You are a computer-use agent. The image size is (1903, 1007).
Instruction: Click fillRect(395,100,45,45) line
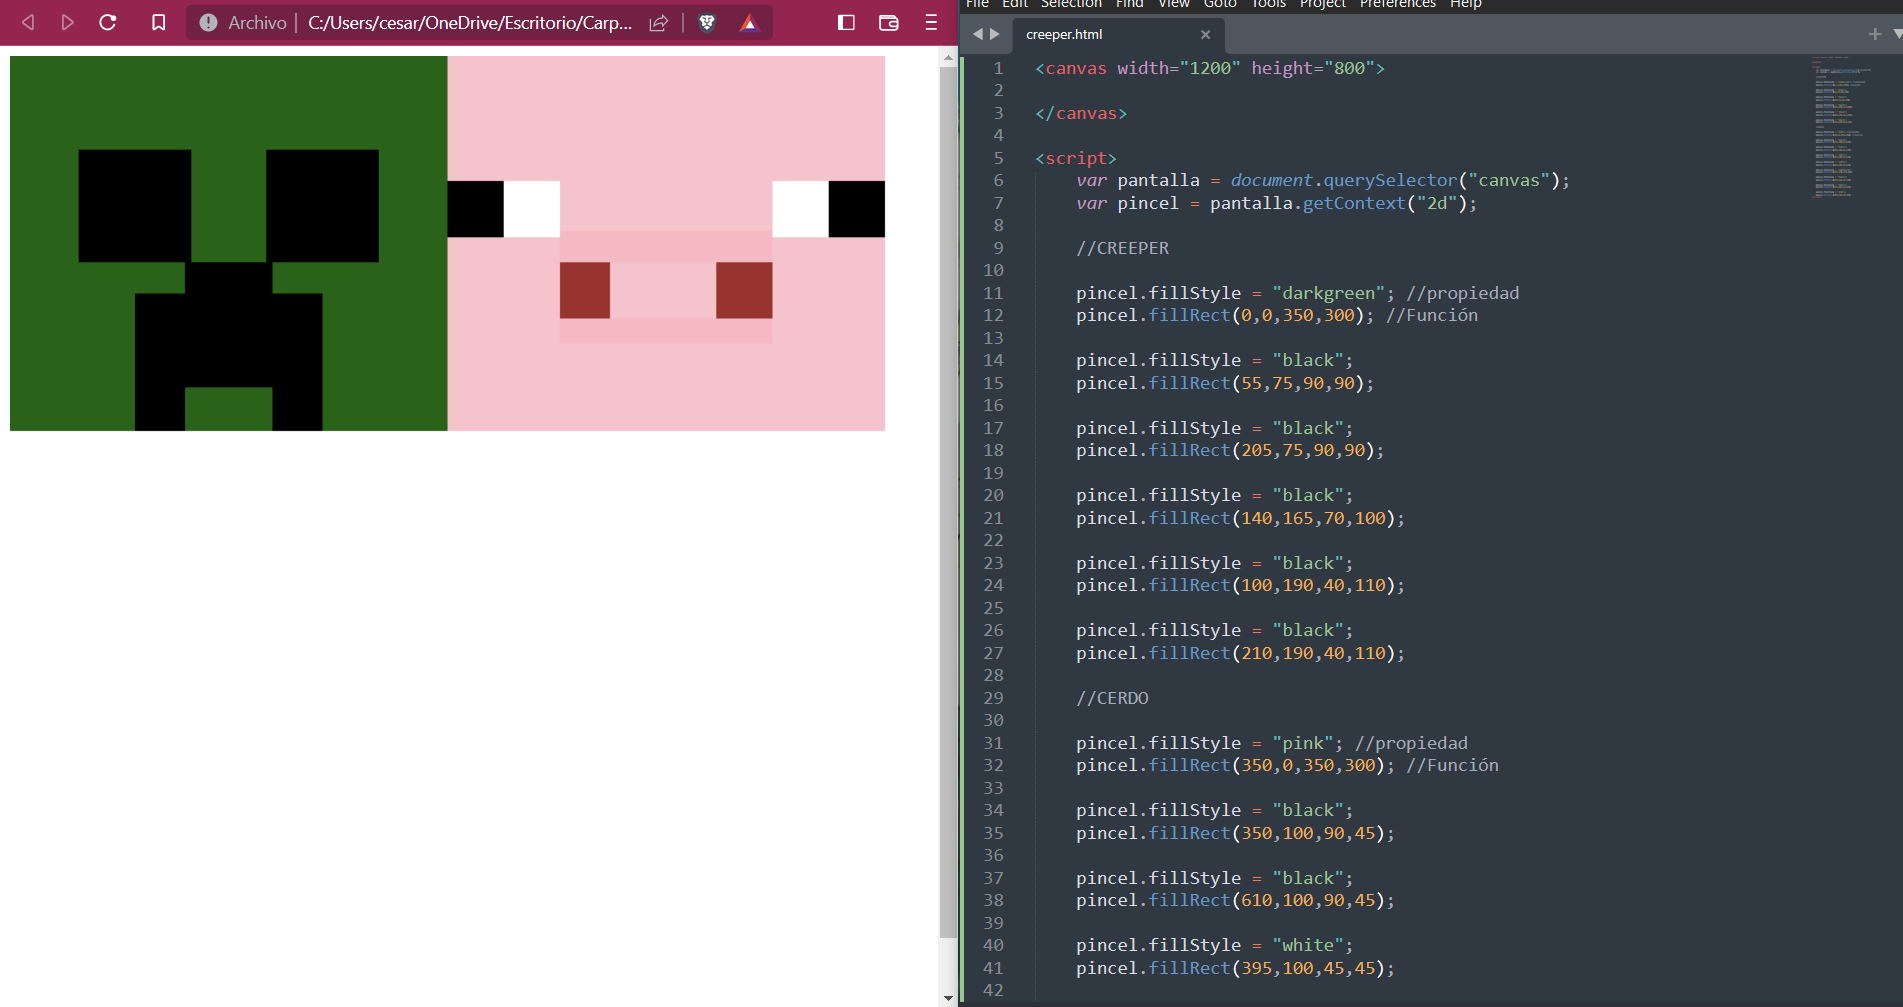1235,968
